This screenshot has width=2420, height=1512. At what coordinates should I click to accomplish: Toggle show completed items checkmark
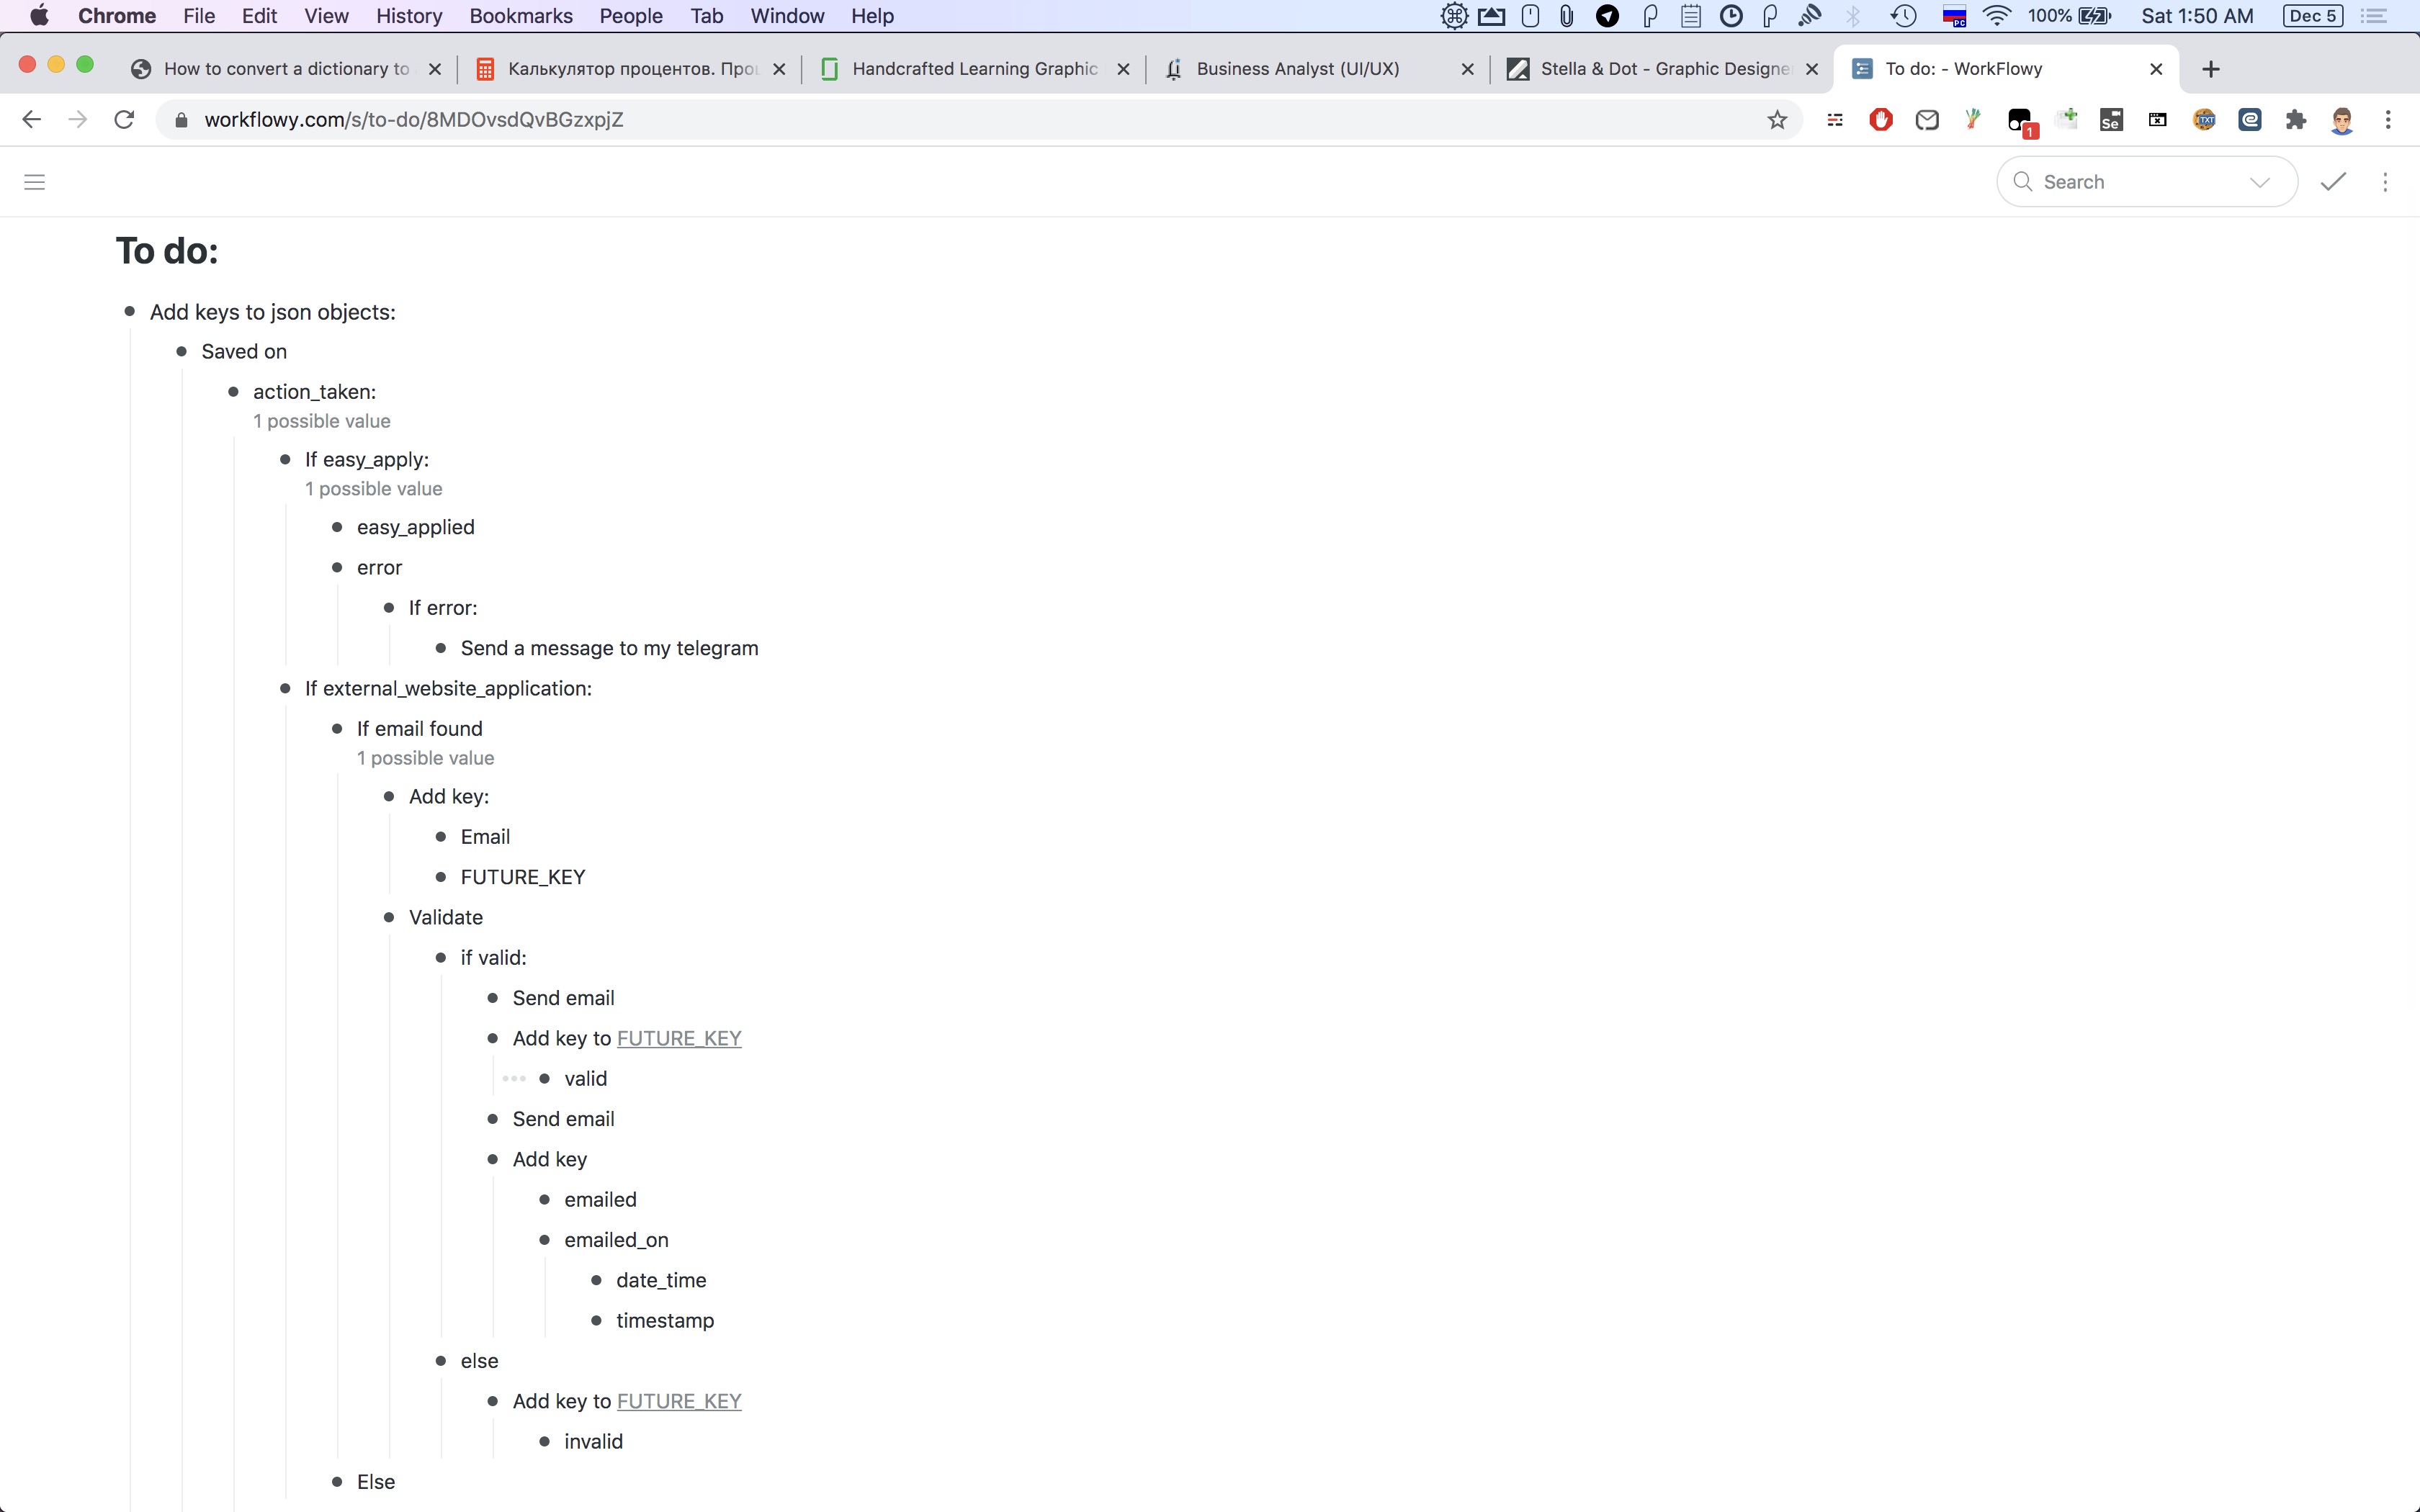click(2333, 182)
